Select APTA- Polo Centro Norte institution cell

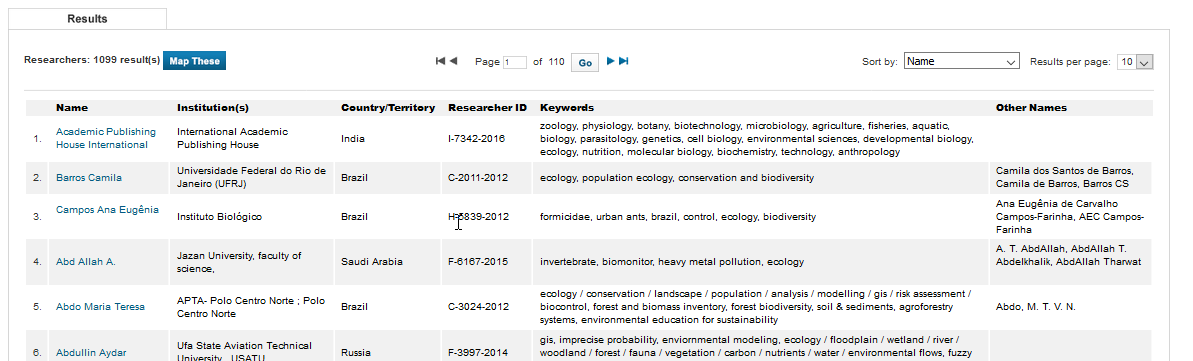(251, 307)
